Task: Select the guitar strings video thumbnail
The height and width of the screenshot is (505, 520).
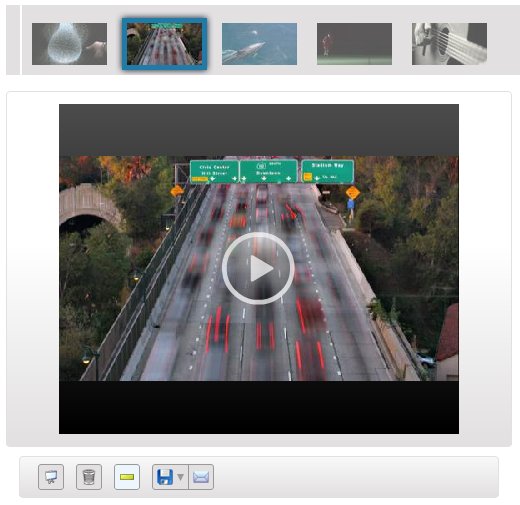Action: coord(449,44)
